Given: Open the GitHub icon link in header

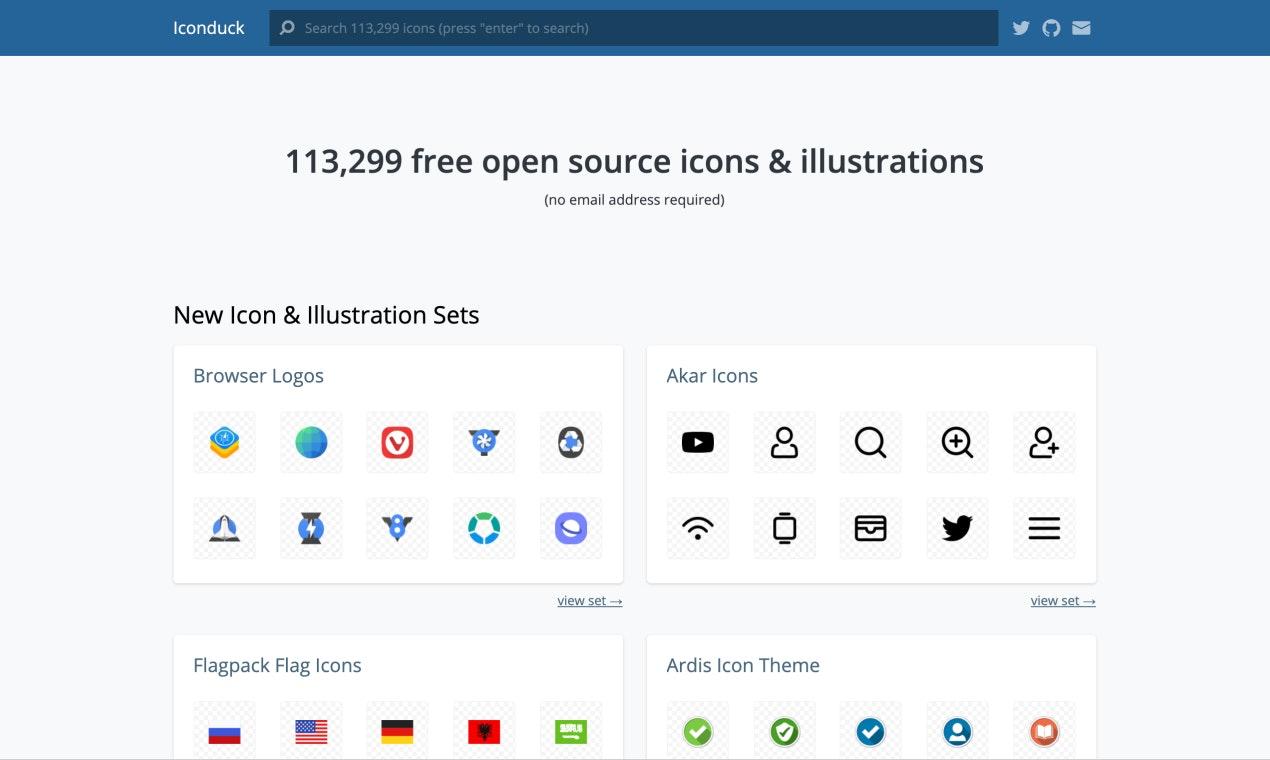Looking at the screenshot, I should [x=1051, y=28].
